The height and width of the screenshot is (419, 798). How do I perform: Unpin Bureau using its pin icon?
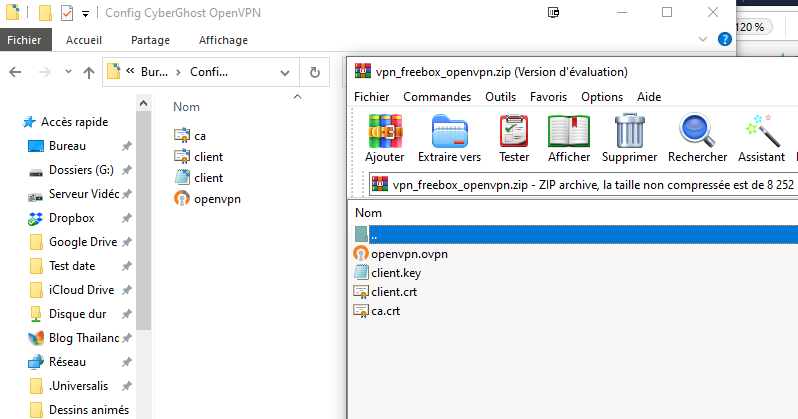[x=127, y=146]
